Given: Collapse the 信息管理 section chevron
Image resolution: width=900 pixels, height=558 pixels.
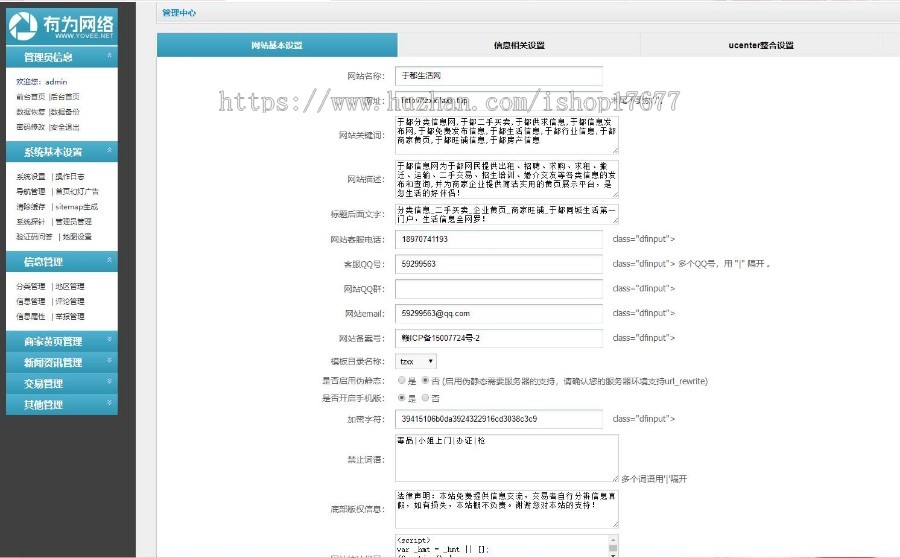Looking at the screenshot, I should pyautogui.click(x=109, y=260).
